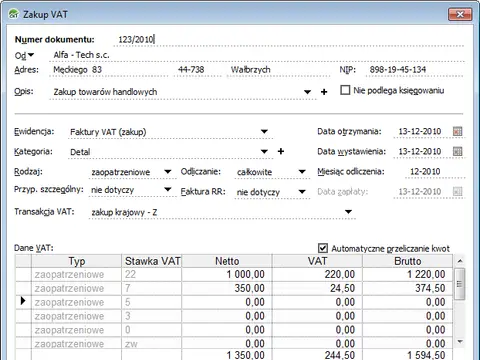The width and height of the screenshot is (480, 360).
Task: Open calendar for Data wystawienia
Action: 458,151
